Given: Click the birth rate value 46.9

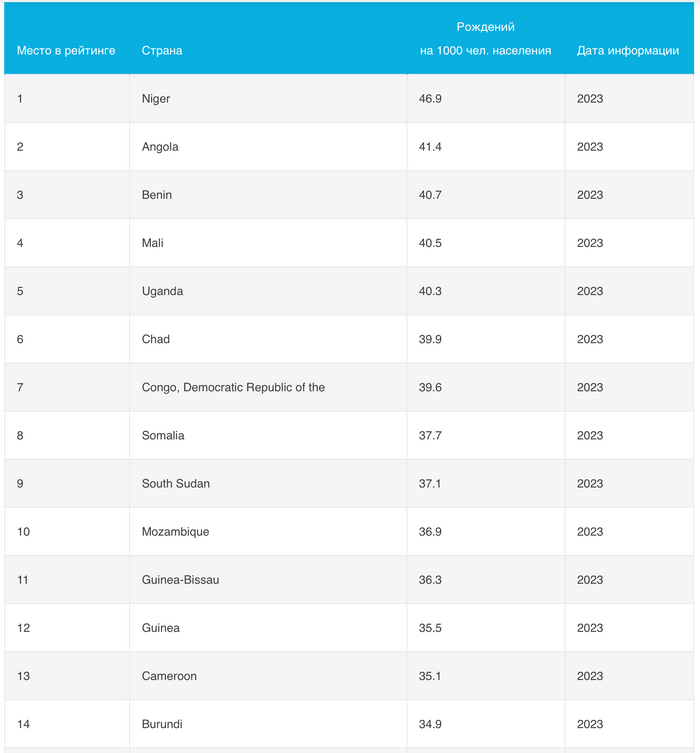Looking at the screenshot, I should (430, 99).
